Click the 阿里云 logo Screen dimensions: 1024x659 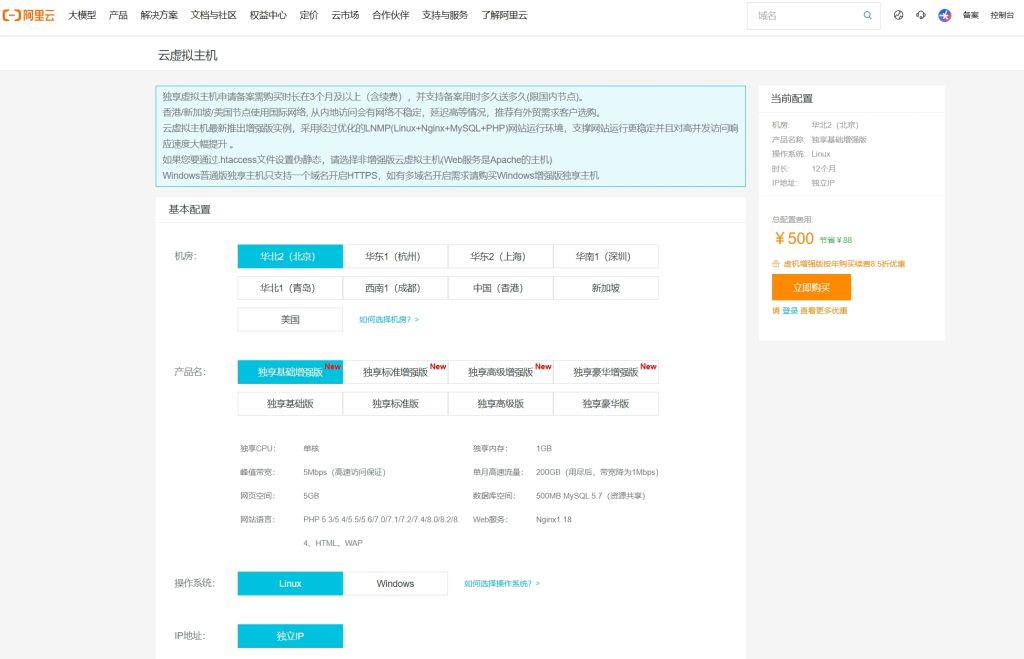click(29, 15)
